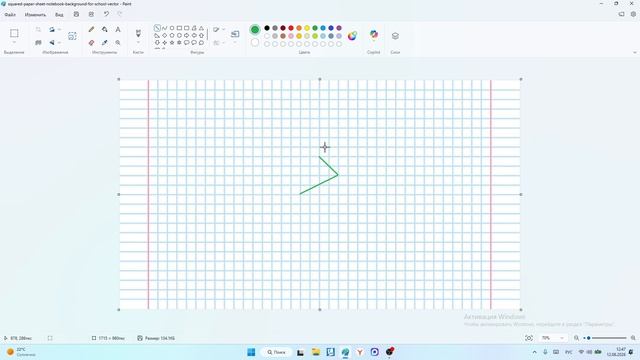
Task: Click the Save icon in the title bar
Action: pyautogui.click(x=76, y=14)
